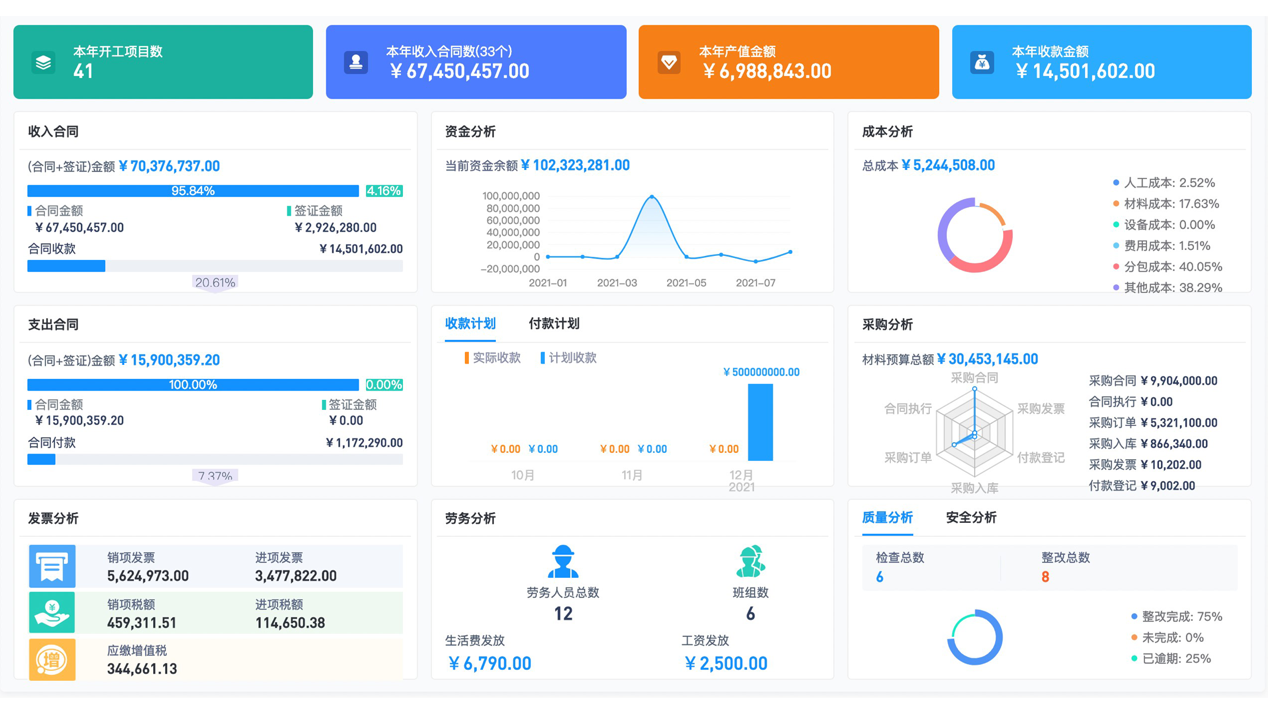Click the green tax hand icon beside 销项税额

[x=52, y=613]
